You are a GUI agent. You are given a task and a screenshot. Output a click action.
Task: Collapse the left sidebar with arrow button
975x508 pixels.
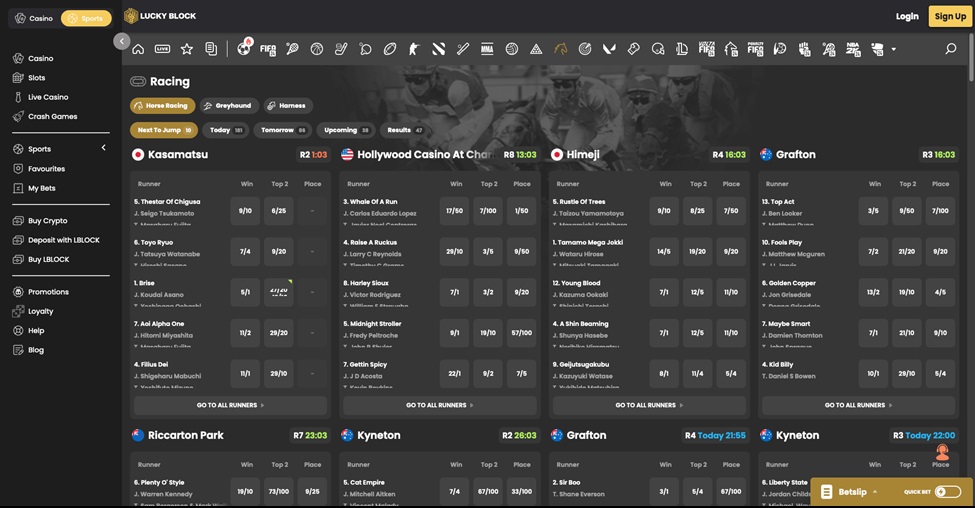coord(122,41)
